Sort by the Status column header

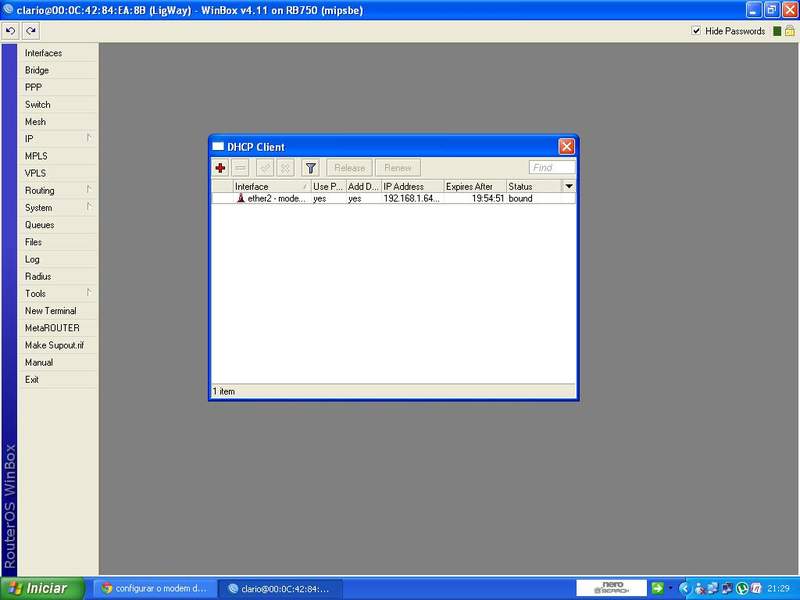tap(534, 187)
